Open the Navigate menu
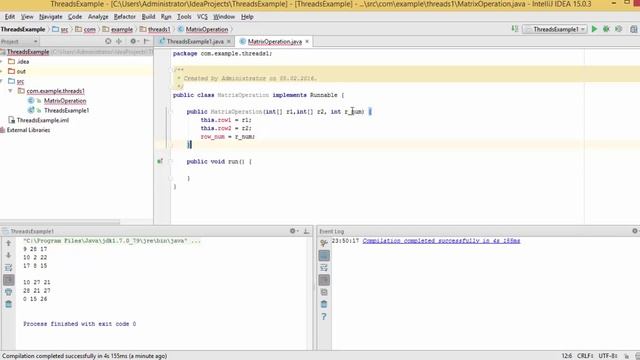640x360 pixels. (51, 17)
